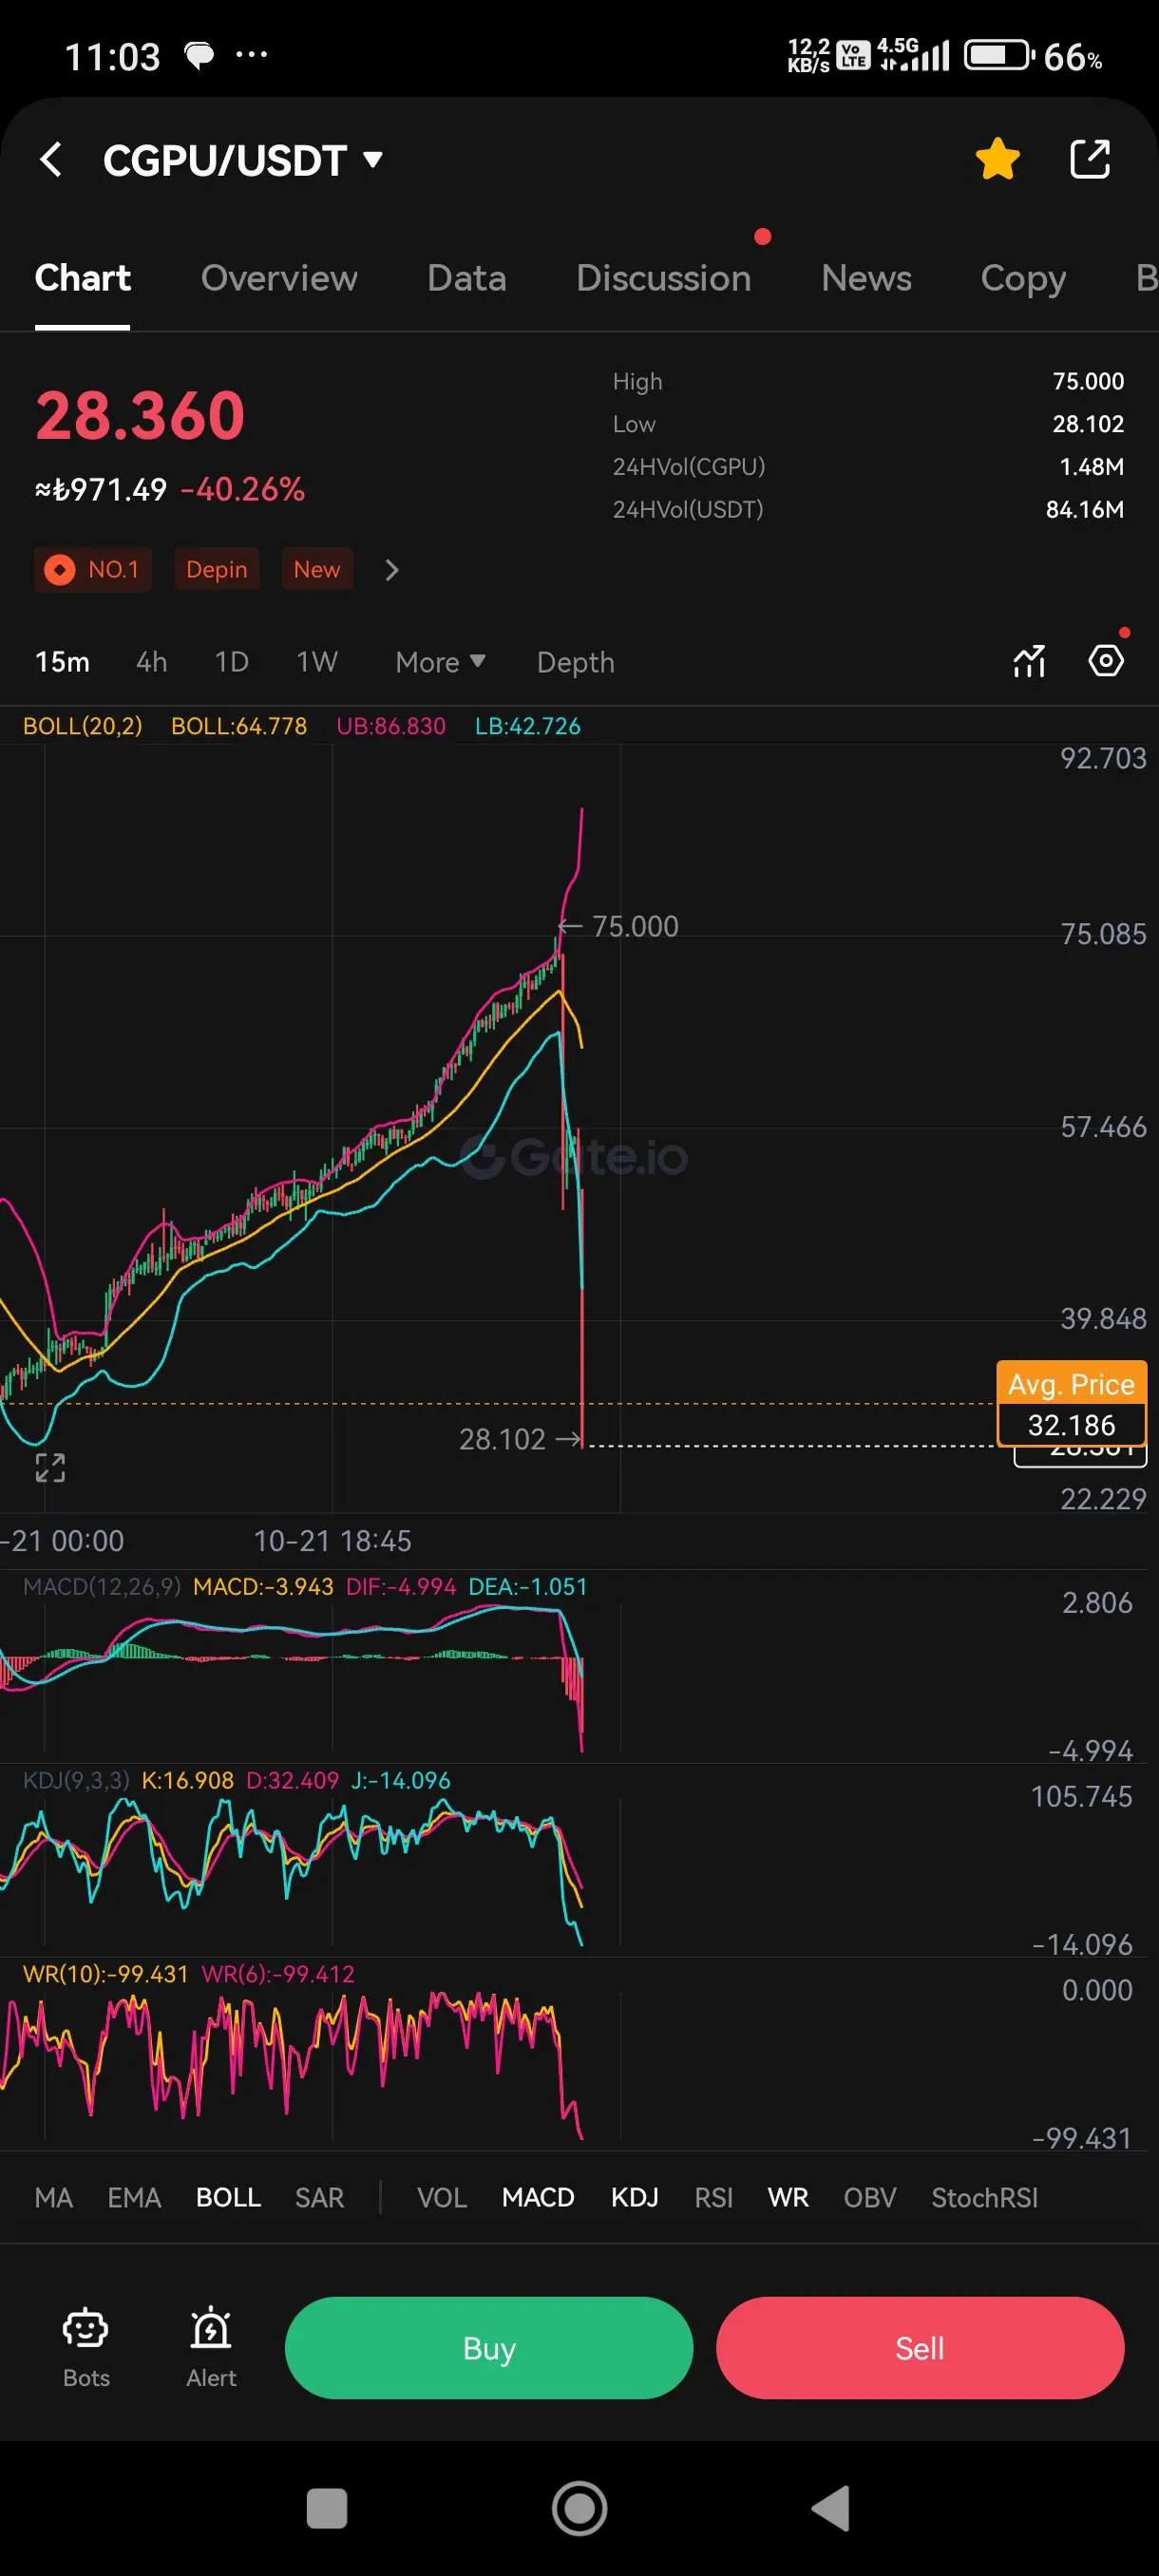
Task: Select the 1D timeframe
Action: [232, 662]
